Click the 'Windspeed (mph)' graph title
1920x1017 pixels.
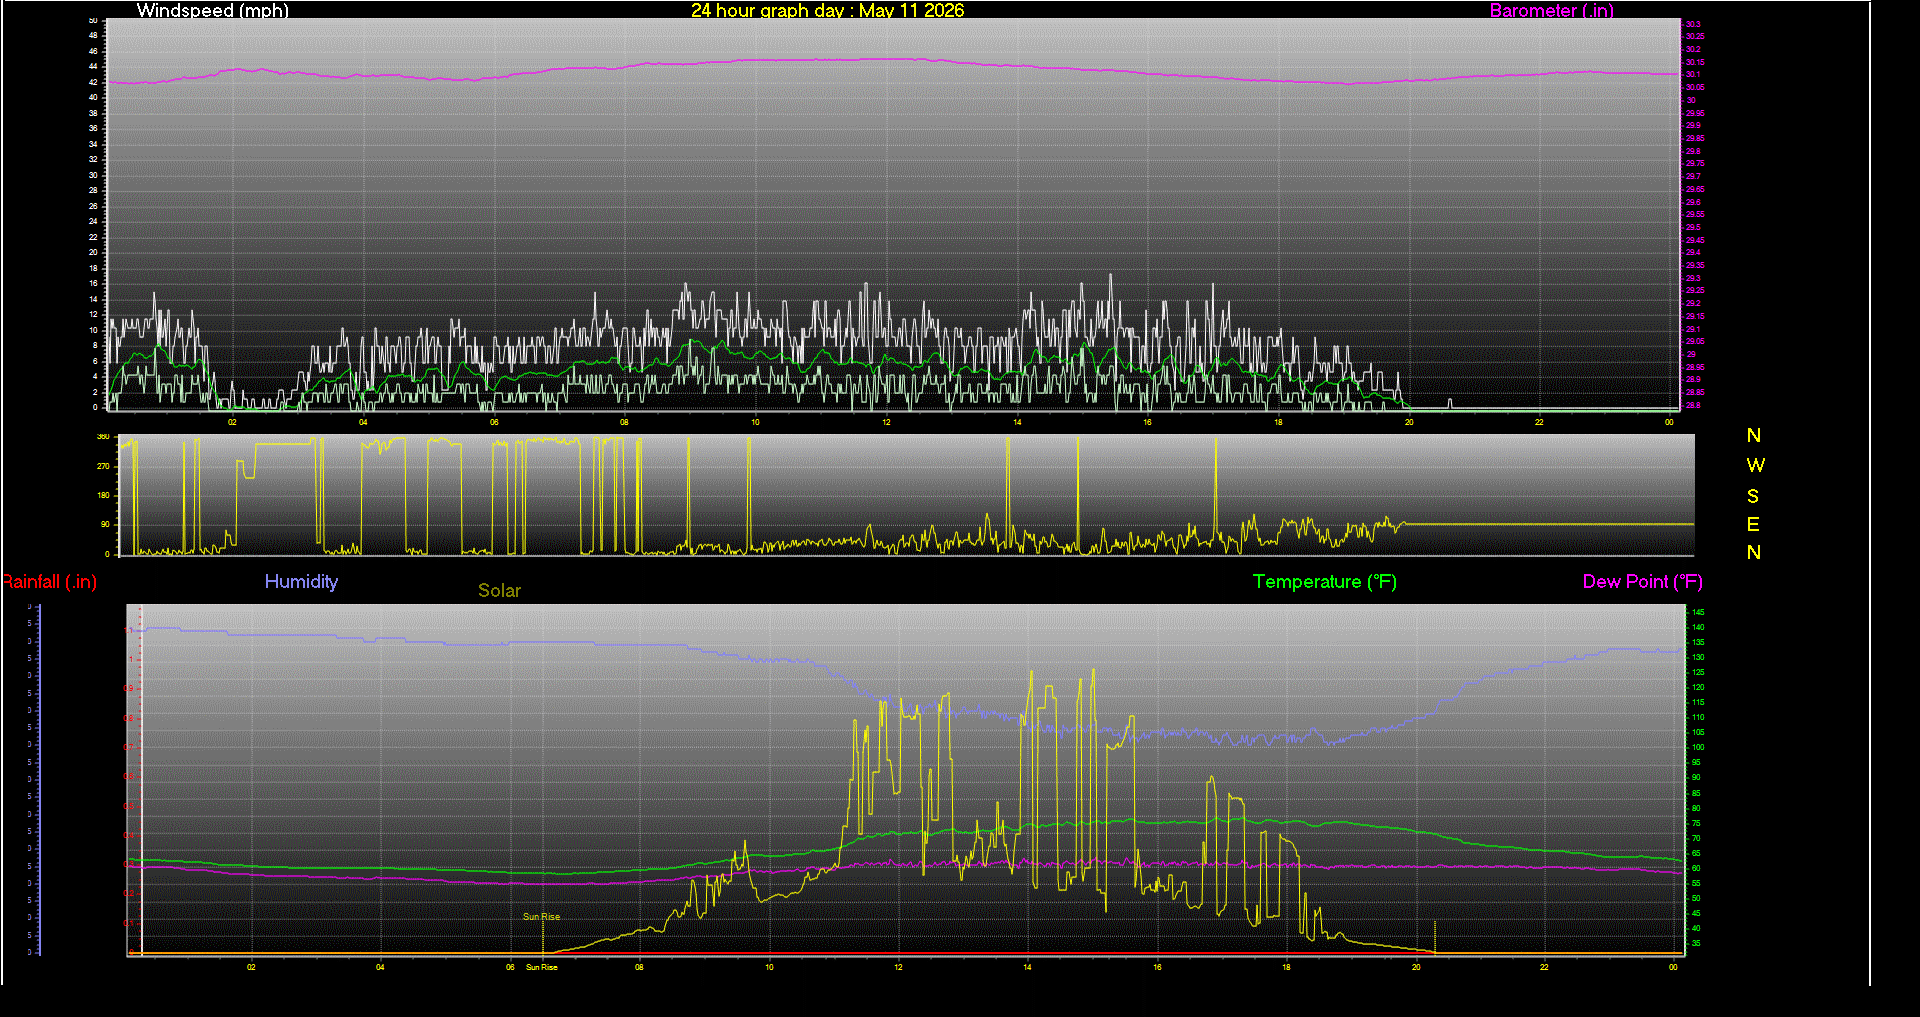212,10
